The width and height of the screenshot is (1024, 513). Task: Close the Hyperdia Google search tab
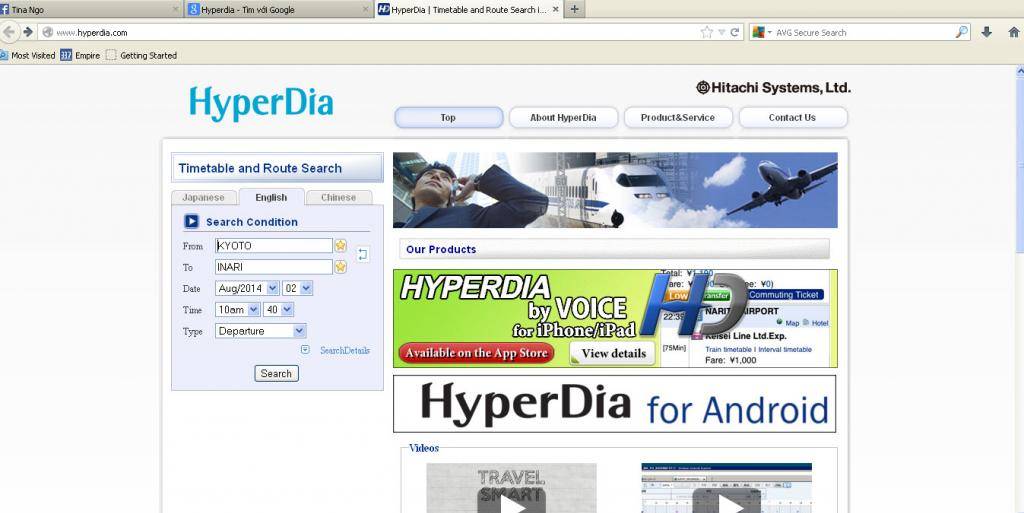(x=365, y=9)
